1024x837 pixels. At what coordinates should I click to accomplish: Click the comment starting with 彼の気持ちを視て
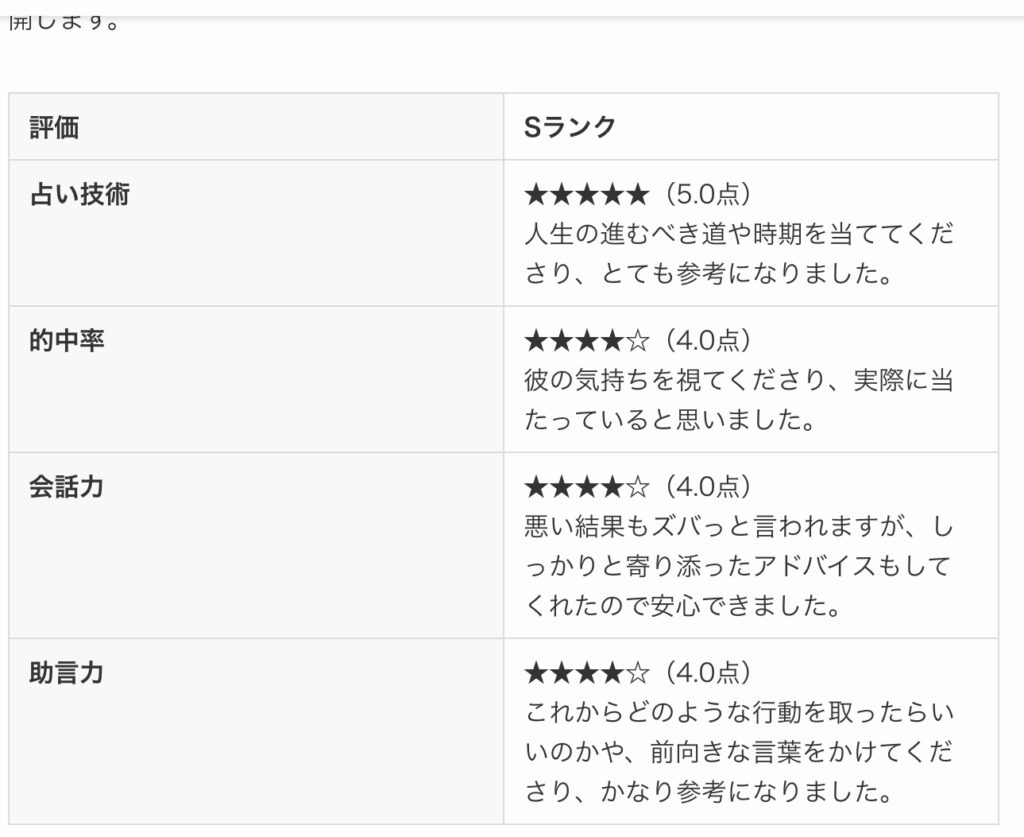pyautogui.click(x=738, y=400)
